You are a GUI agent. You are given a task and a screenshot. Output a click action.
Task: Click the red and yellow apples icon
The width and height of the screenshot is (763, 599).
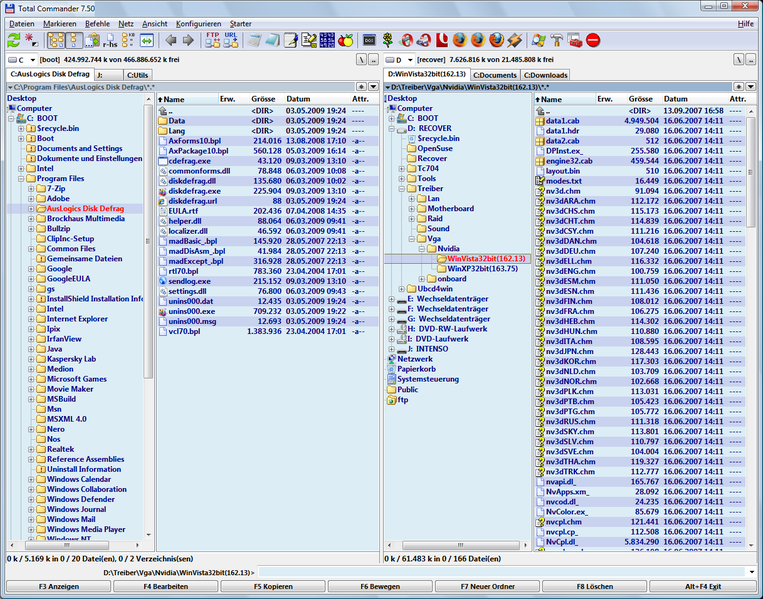tap(345, 40)
